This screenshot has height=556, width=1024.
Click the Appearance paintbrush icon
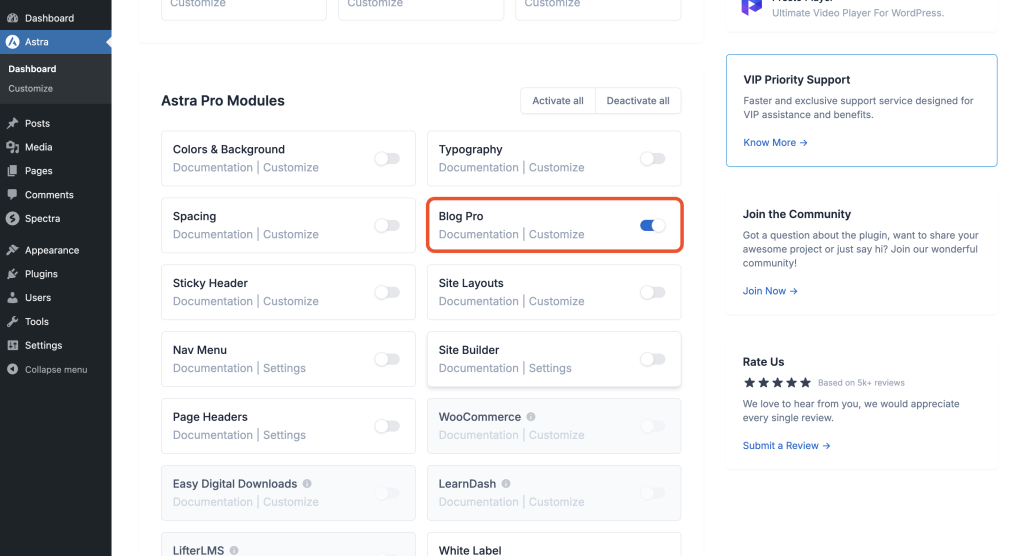[12, 250]
